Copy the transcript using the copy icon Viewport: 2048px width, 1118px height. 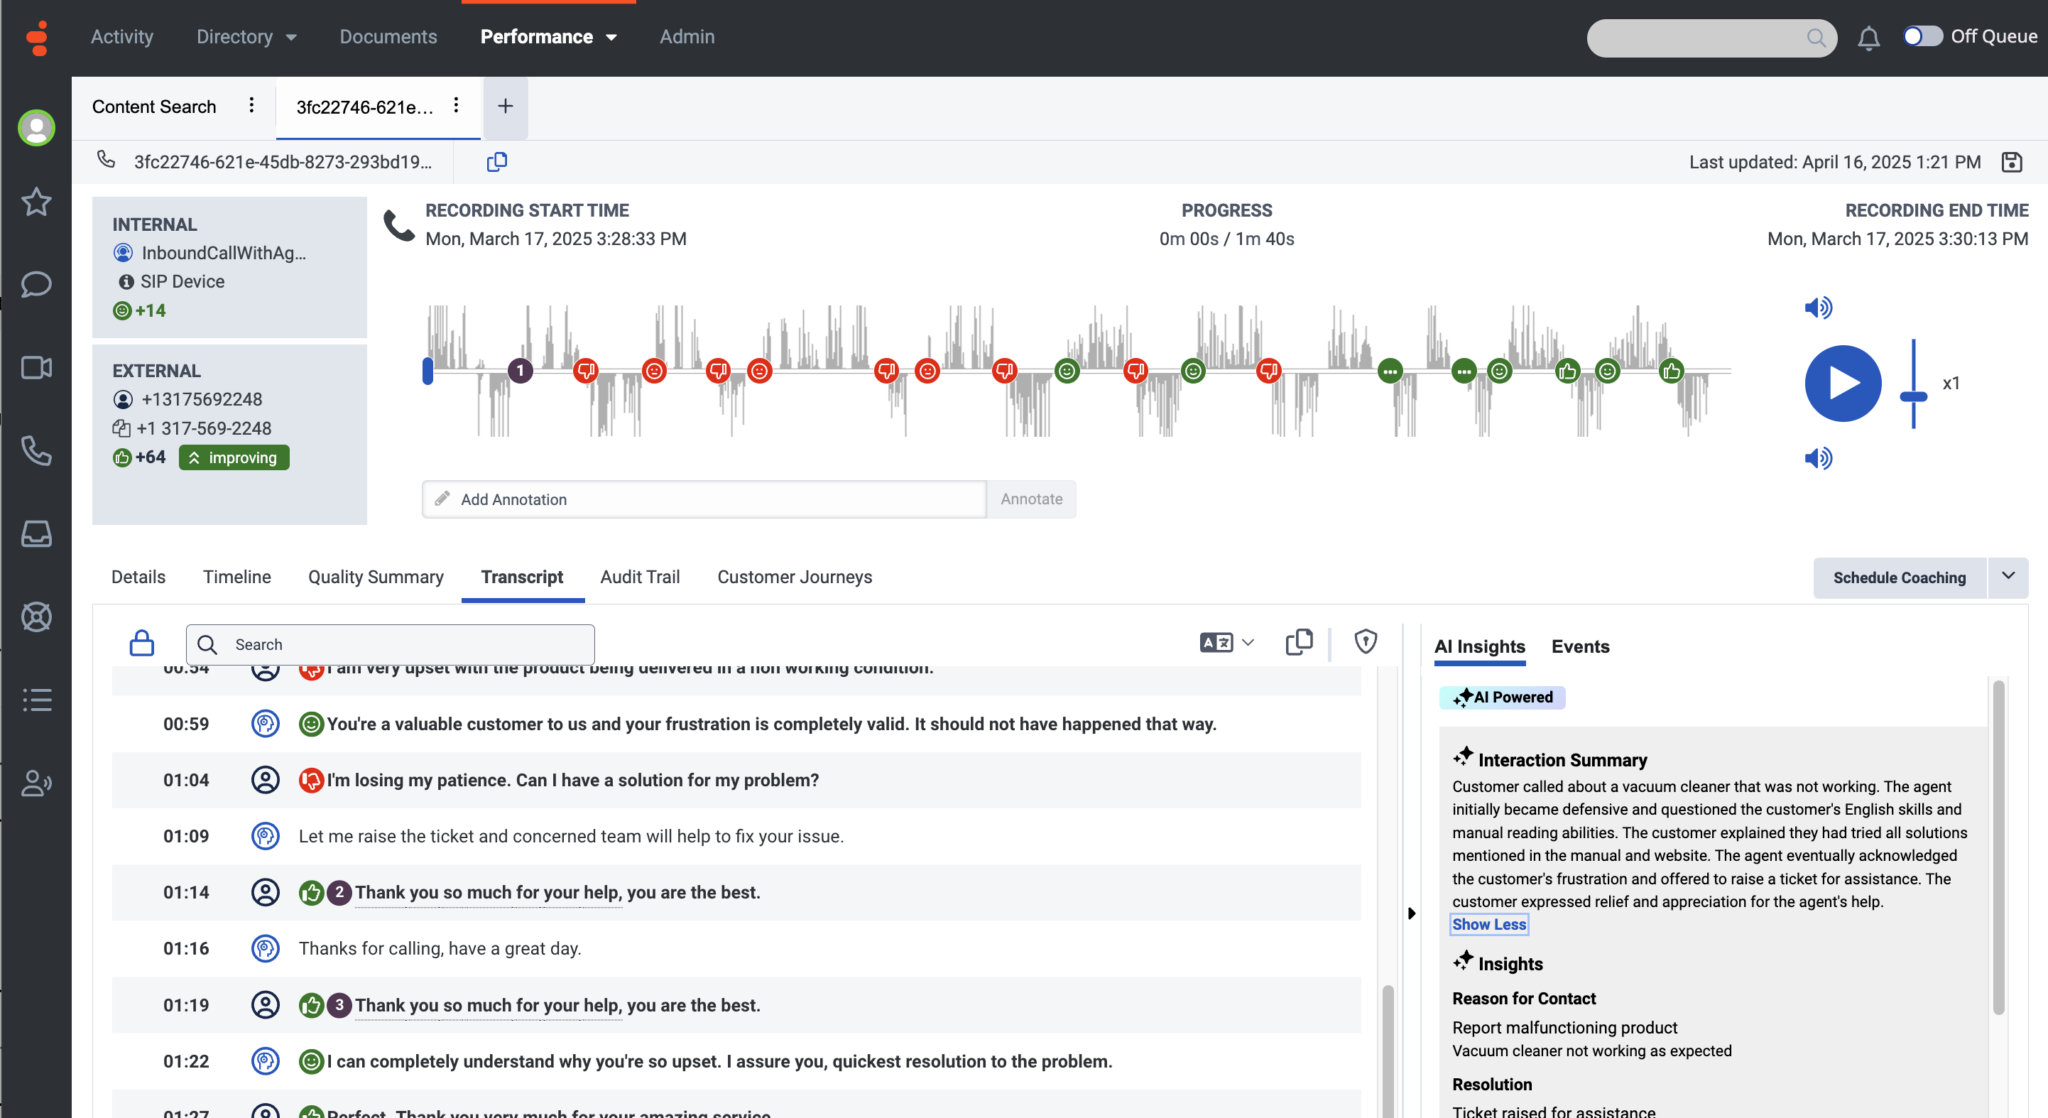(1298, 641)
